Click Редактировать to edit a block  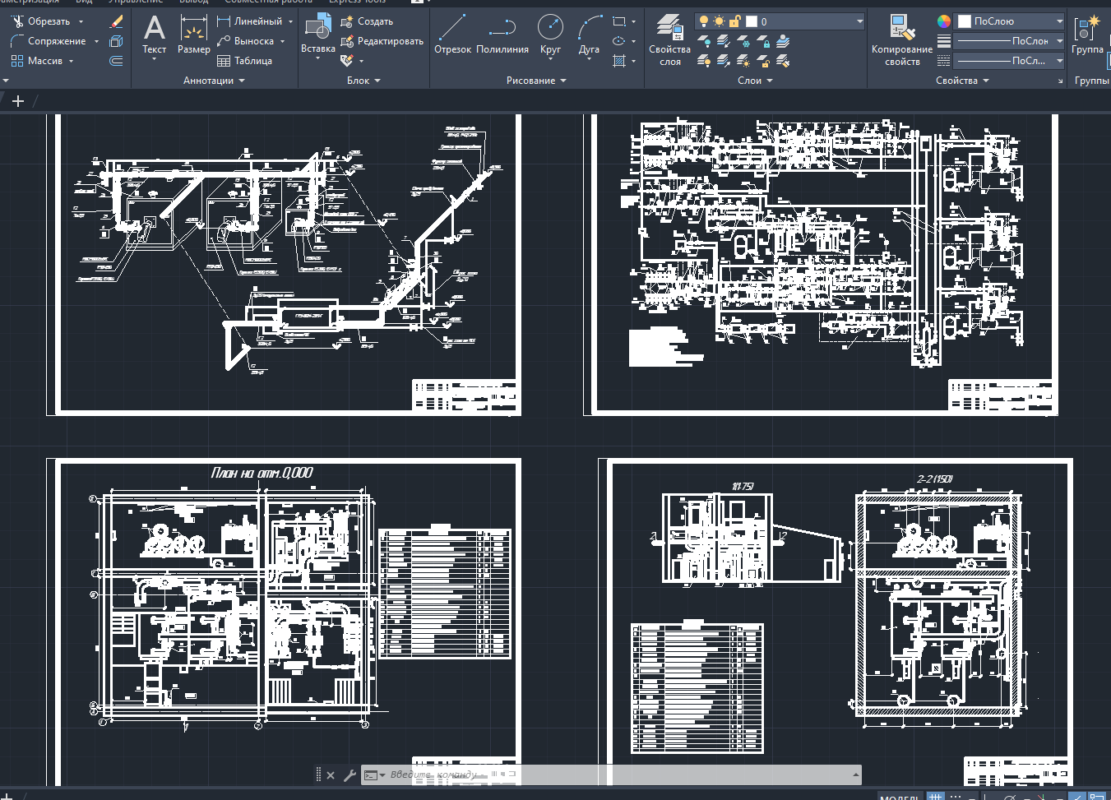[x=382, y=41]
